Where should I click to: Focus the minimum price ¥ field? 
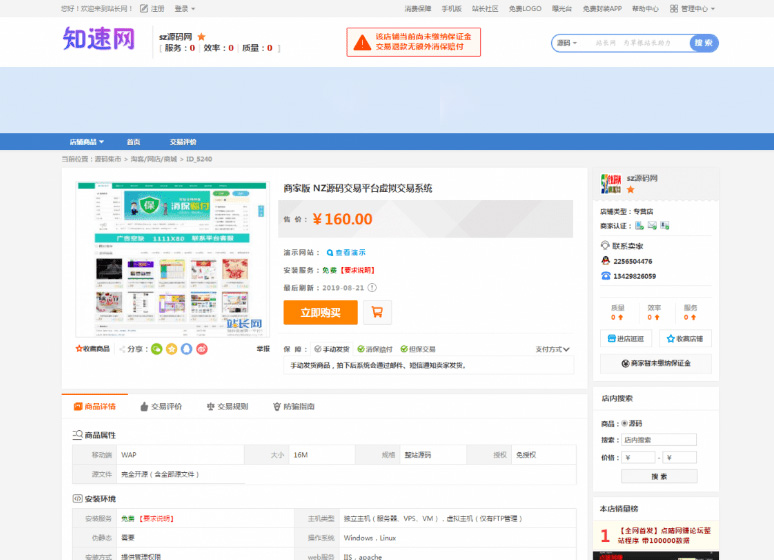pyautogui.click(x=638, y=457)
